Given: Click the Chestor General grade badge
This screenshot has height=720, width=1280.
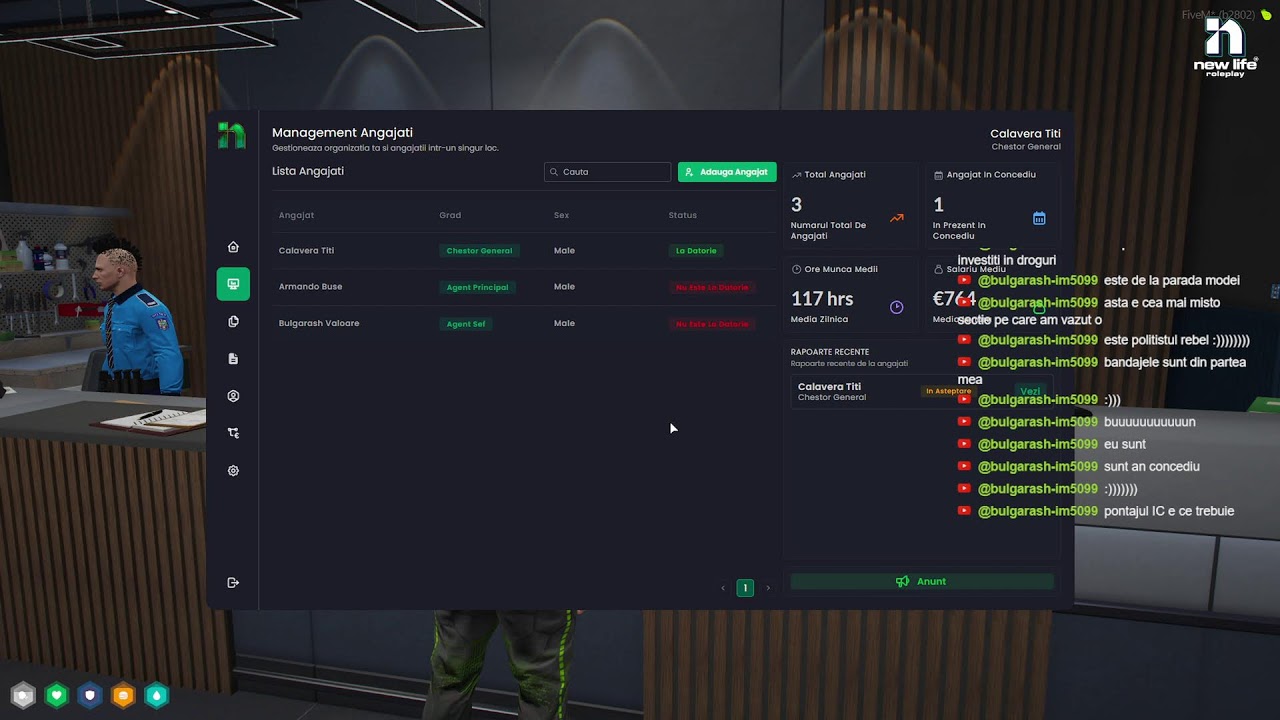Looking at the screenshot, I should pos(479,251).
